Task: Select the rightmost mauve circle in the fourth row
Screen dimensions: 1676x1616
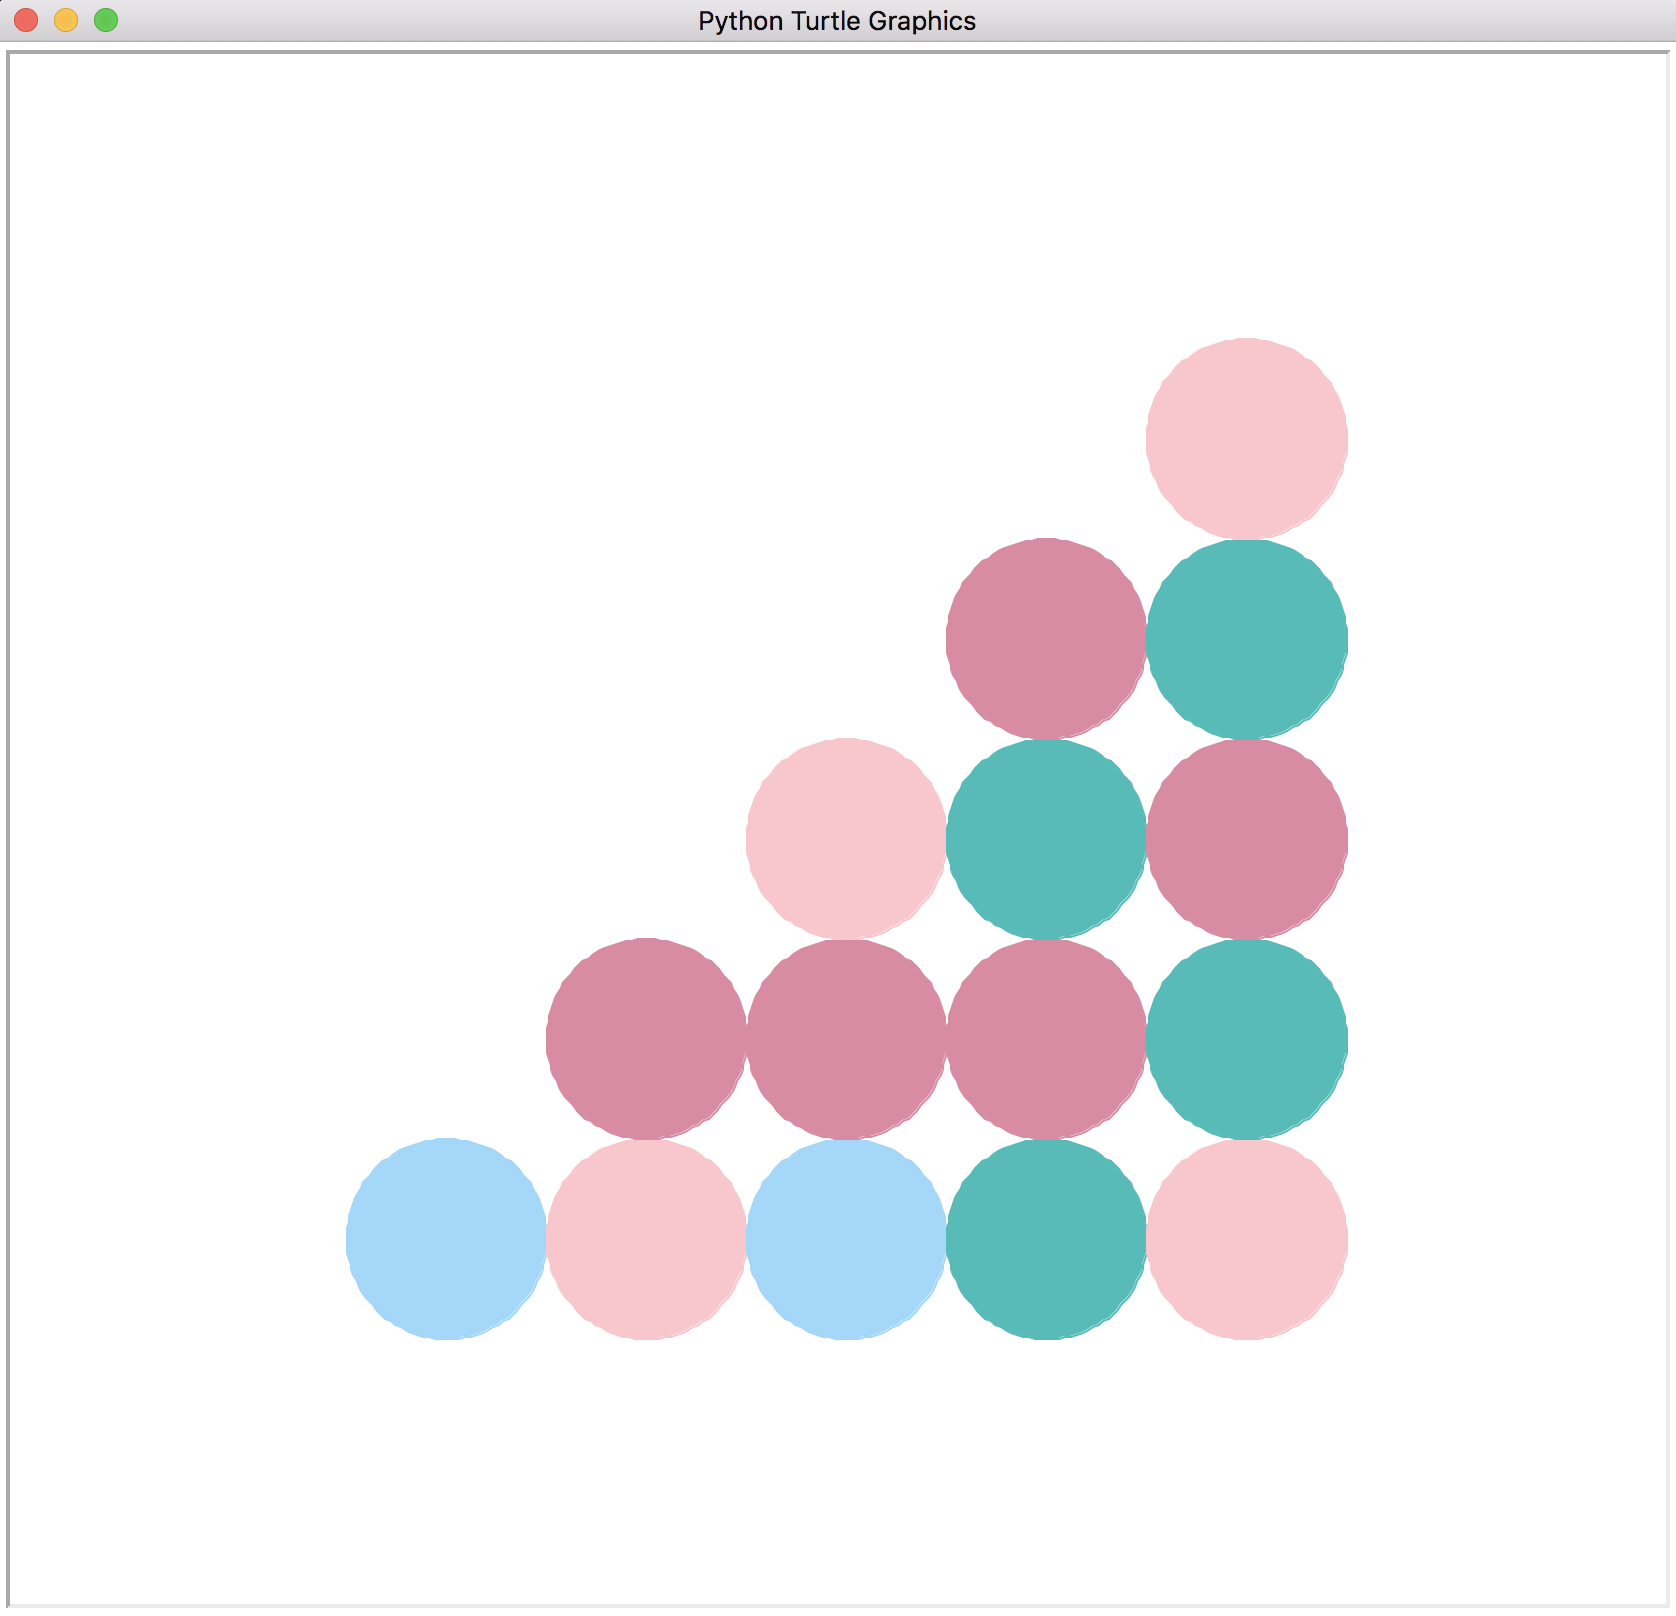Action: [x=1047, y=1038]
